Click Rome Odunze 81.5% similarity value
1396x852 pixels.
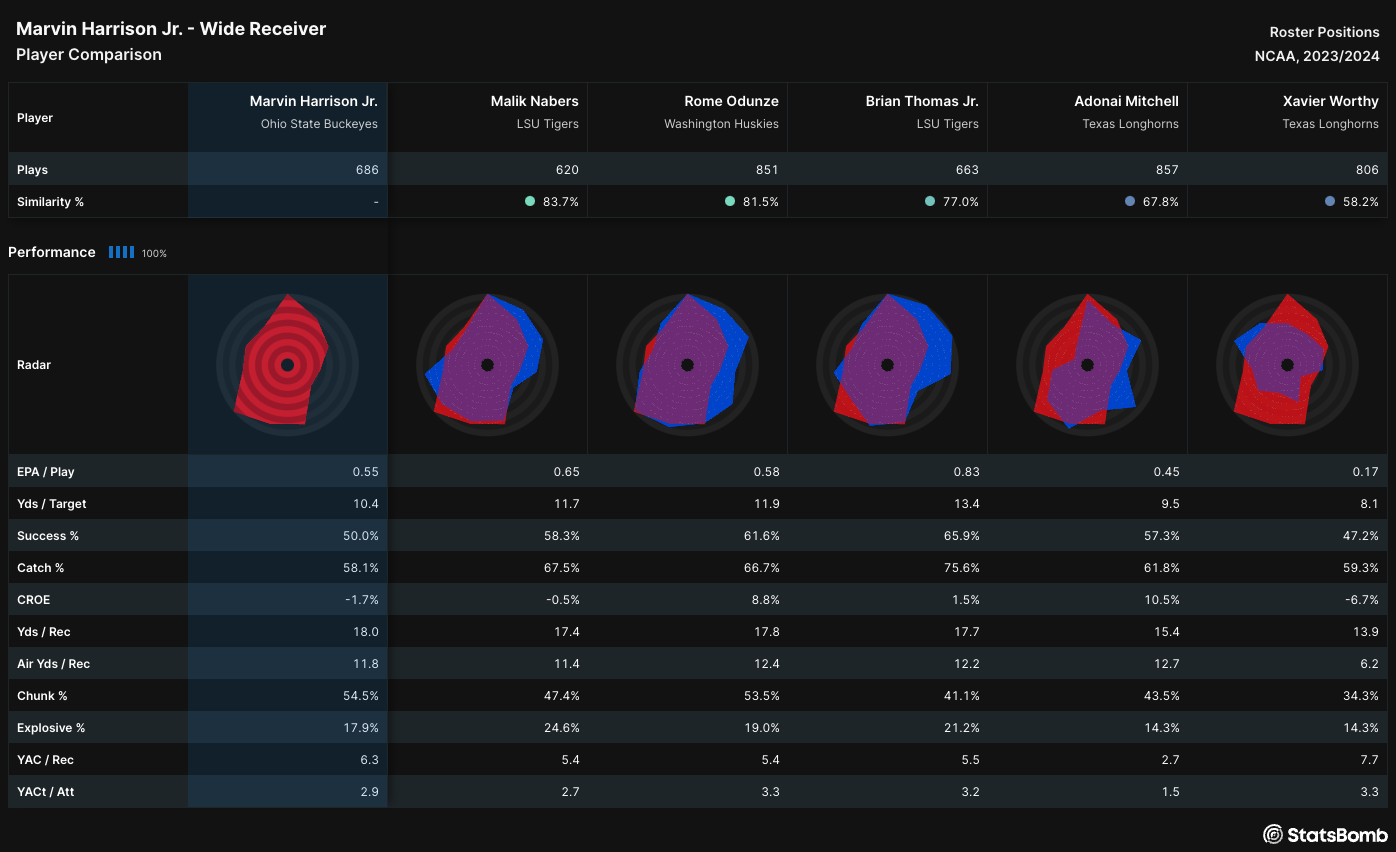click(760, 202)
